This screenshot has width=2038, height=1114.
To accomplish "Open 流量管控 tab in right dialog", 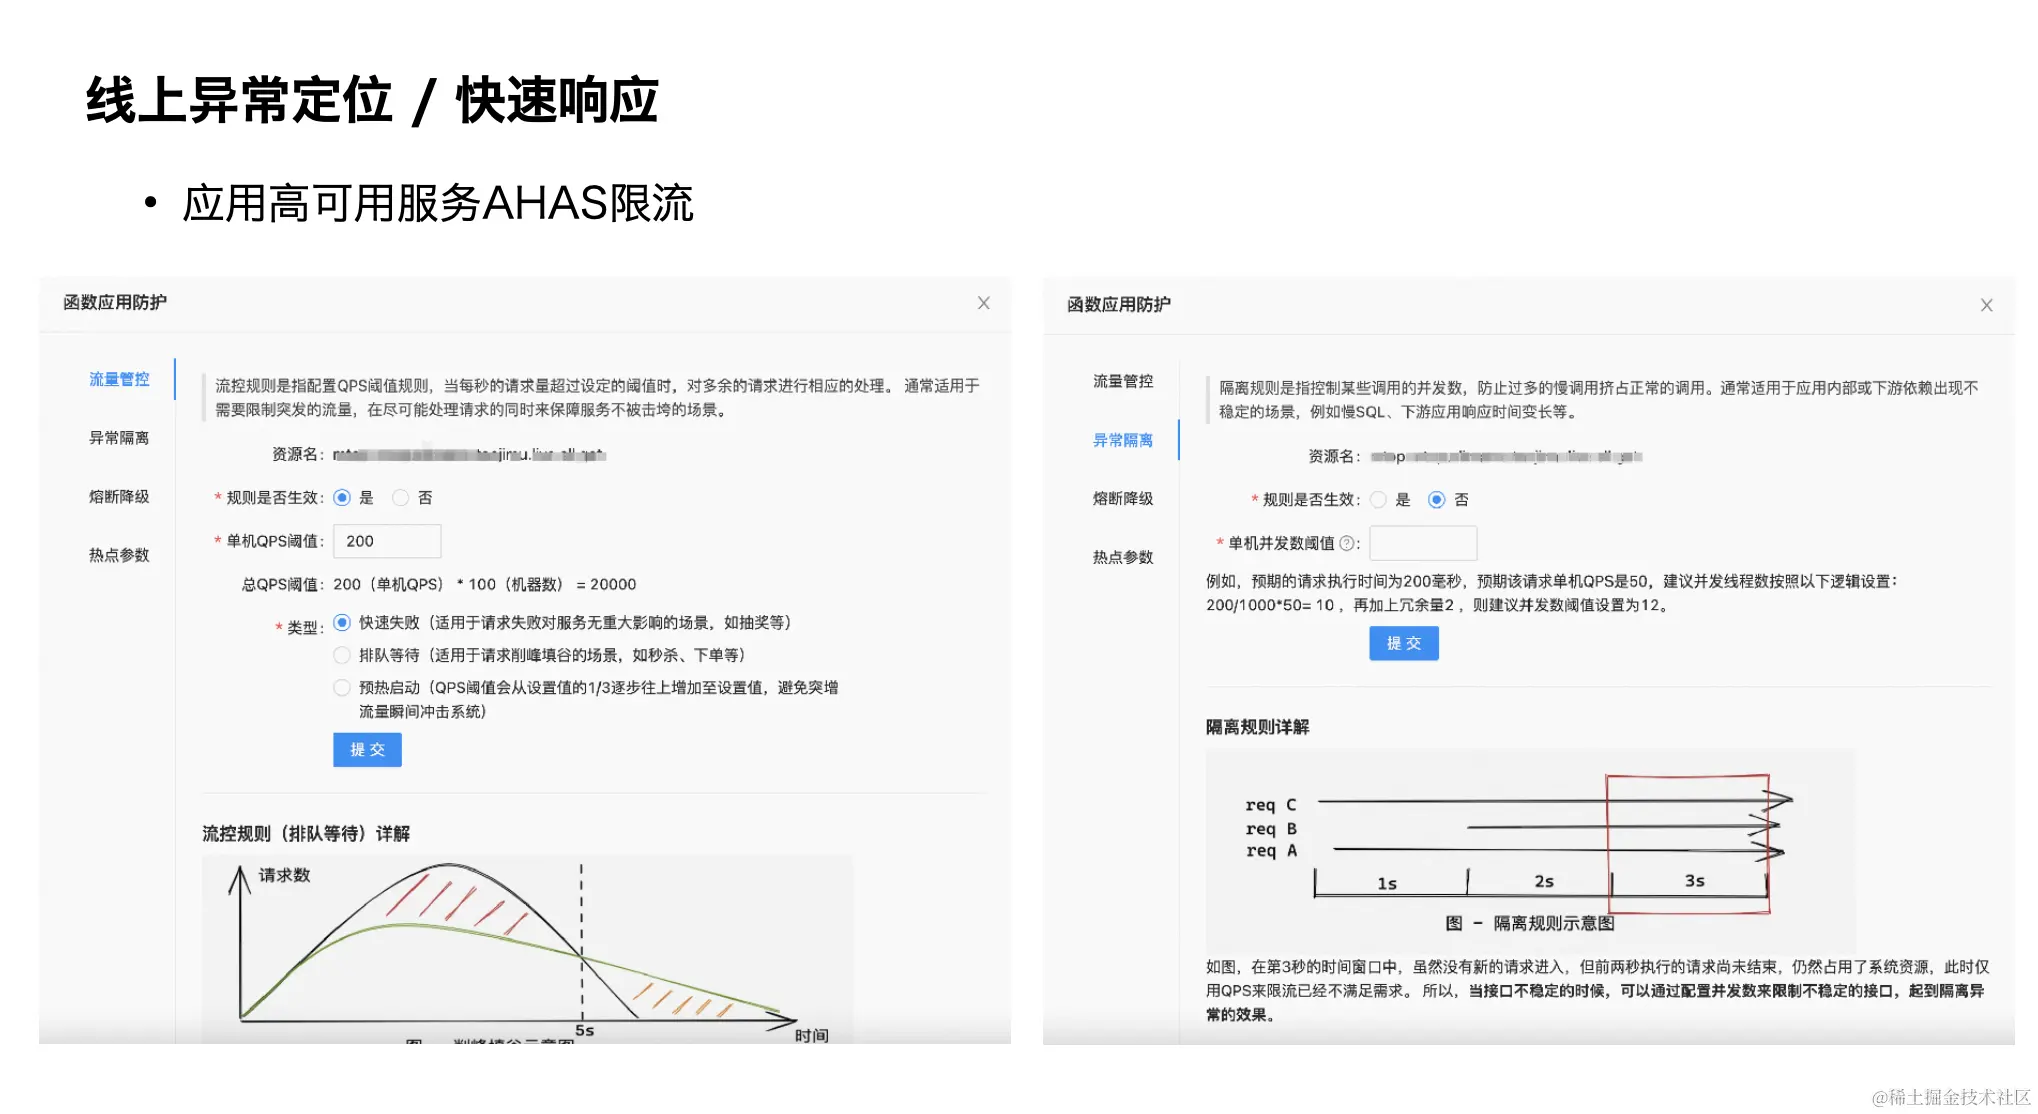I will (x=1122, y=381).
